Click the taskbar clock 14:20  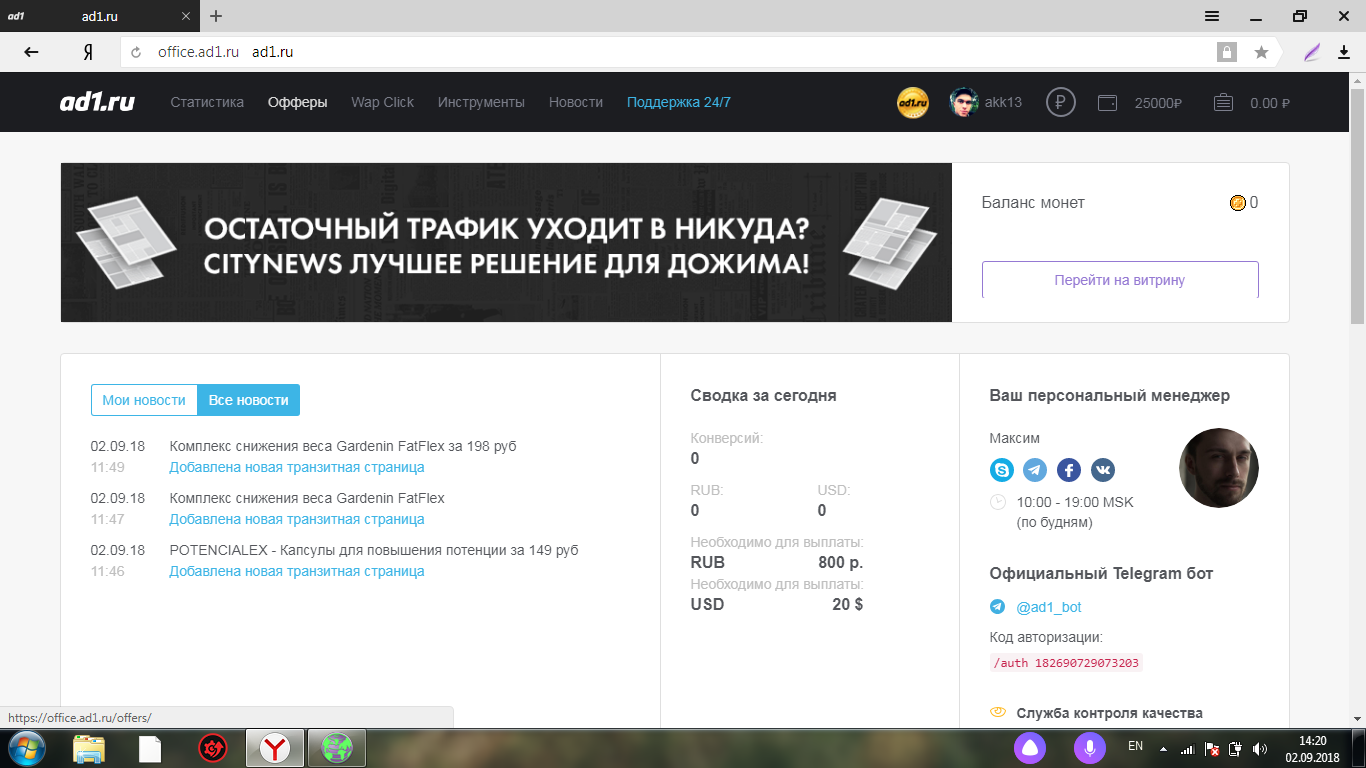tap(1312, 741)
